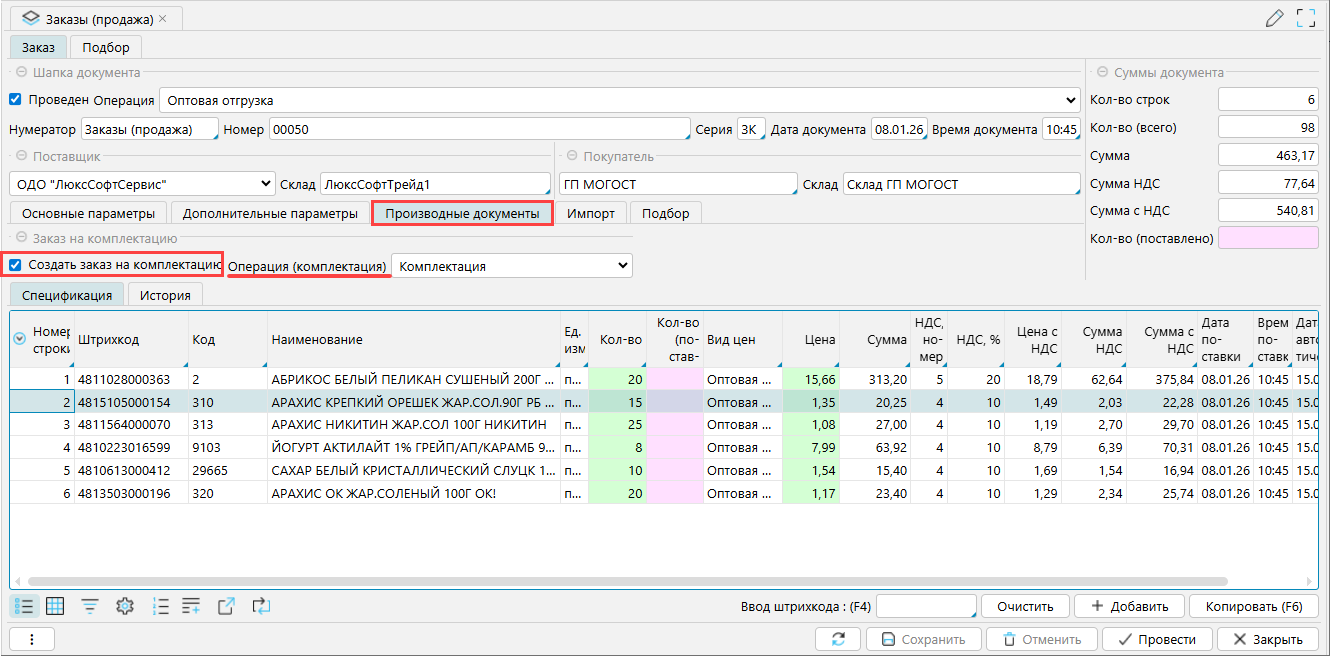Open the filter icon in bottom toolbar
Screen dimensions: 1330x656
[90, 606]
